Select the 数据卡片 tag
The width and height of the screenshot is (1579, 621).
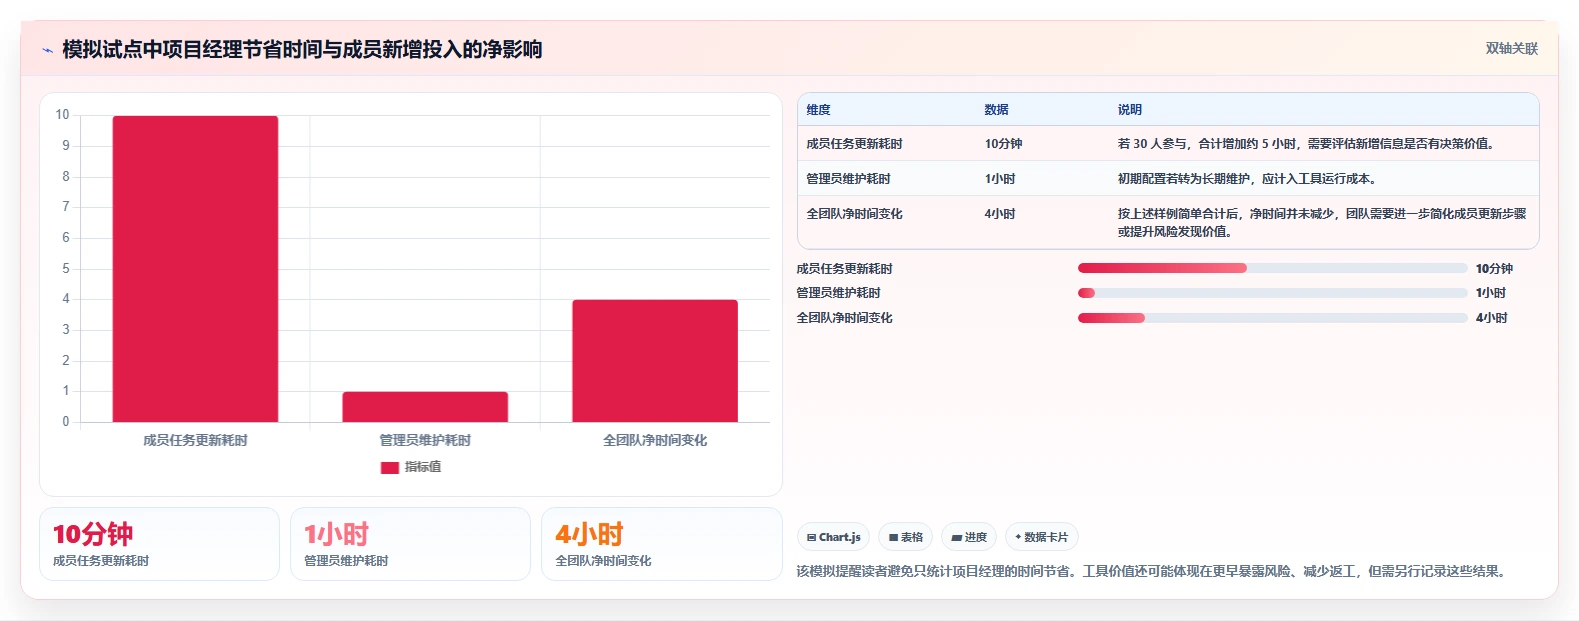point(1041,537)
